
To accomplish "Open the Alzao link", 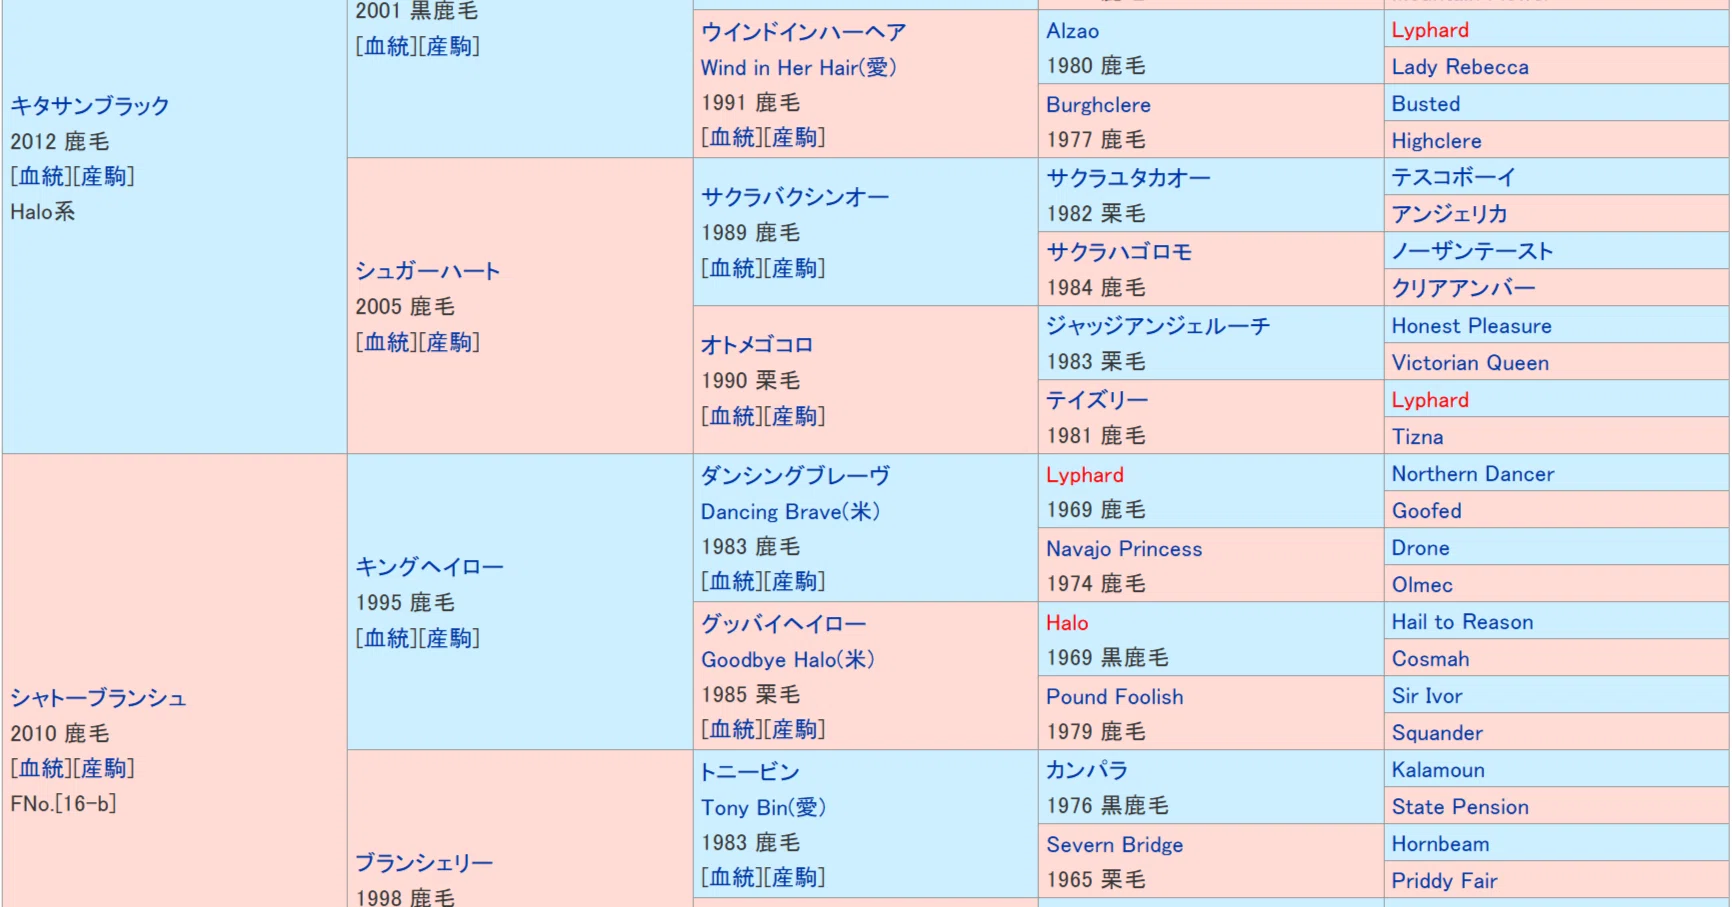I will 1072,32.
